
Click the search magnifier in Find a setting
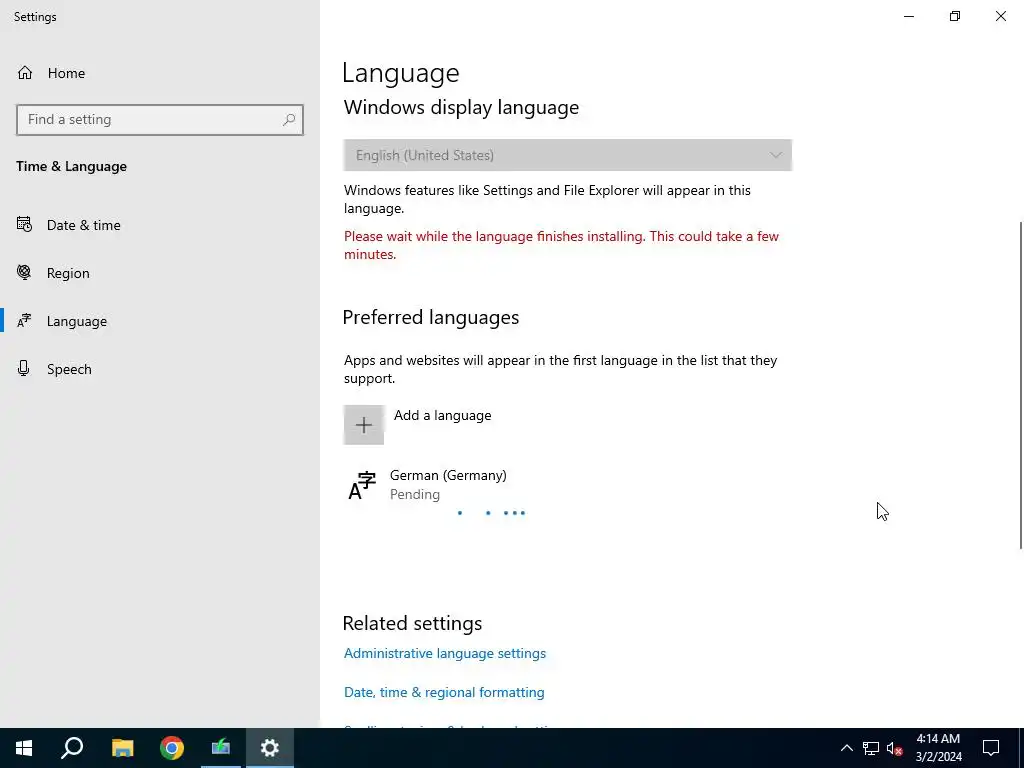pos(289,120)
